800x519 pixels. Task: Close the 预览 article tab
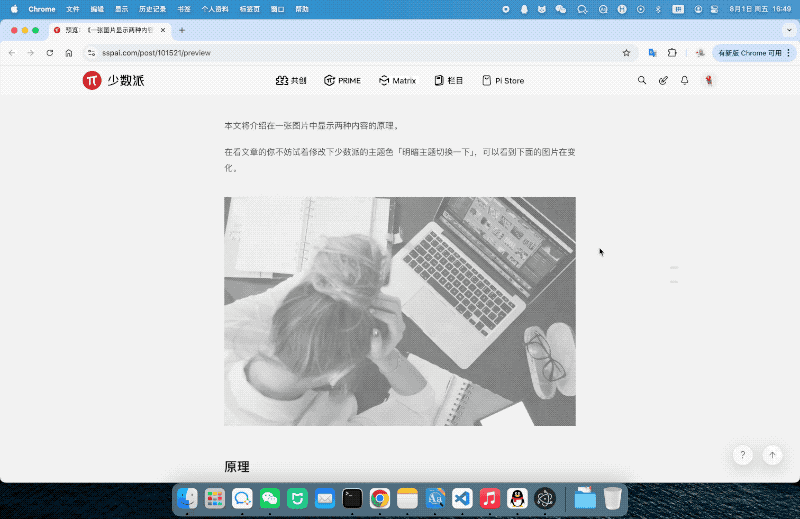pos(163,30)
